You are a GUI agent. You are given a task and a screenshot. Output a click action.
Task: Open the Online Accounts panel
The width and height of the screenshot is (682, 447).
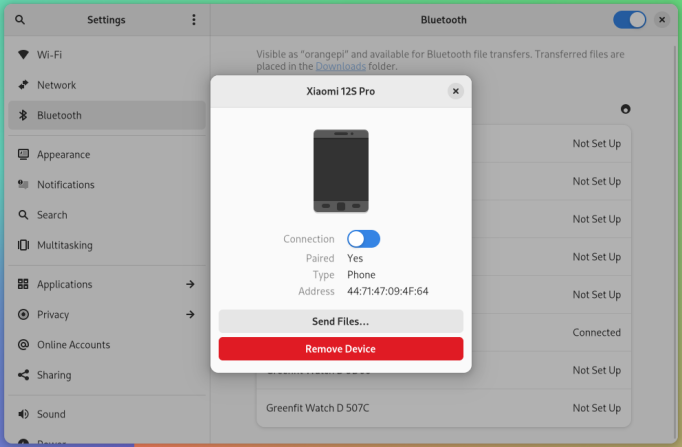pyautogui.click(x=107, y=345)
